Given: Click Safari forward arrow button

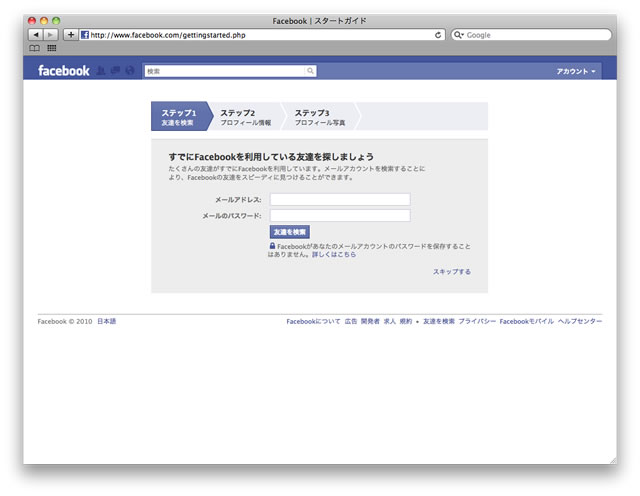Looking at the screenshot, I should point(51,35).
